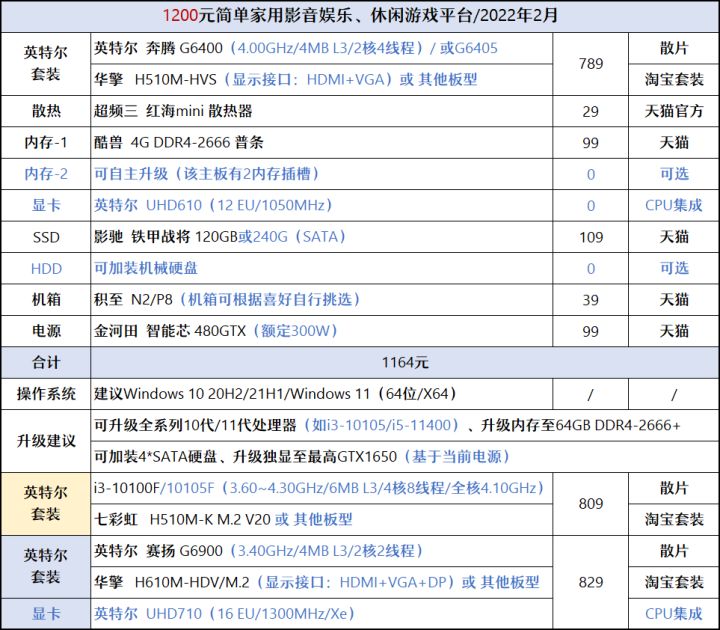Click the '机箱' row label

click(46, 300)
